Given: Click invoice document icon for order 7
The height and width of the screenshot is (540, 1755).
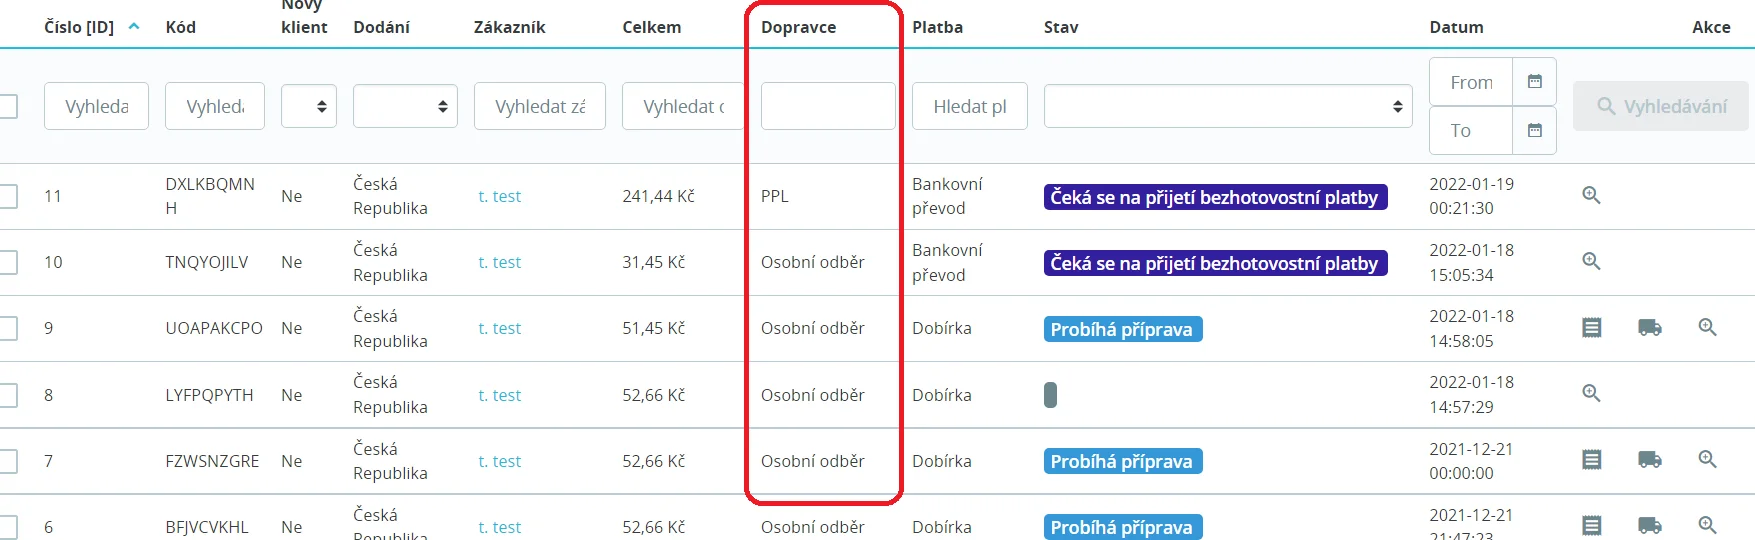Looking at the screenshot, I should (1591, 460).
